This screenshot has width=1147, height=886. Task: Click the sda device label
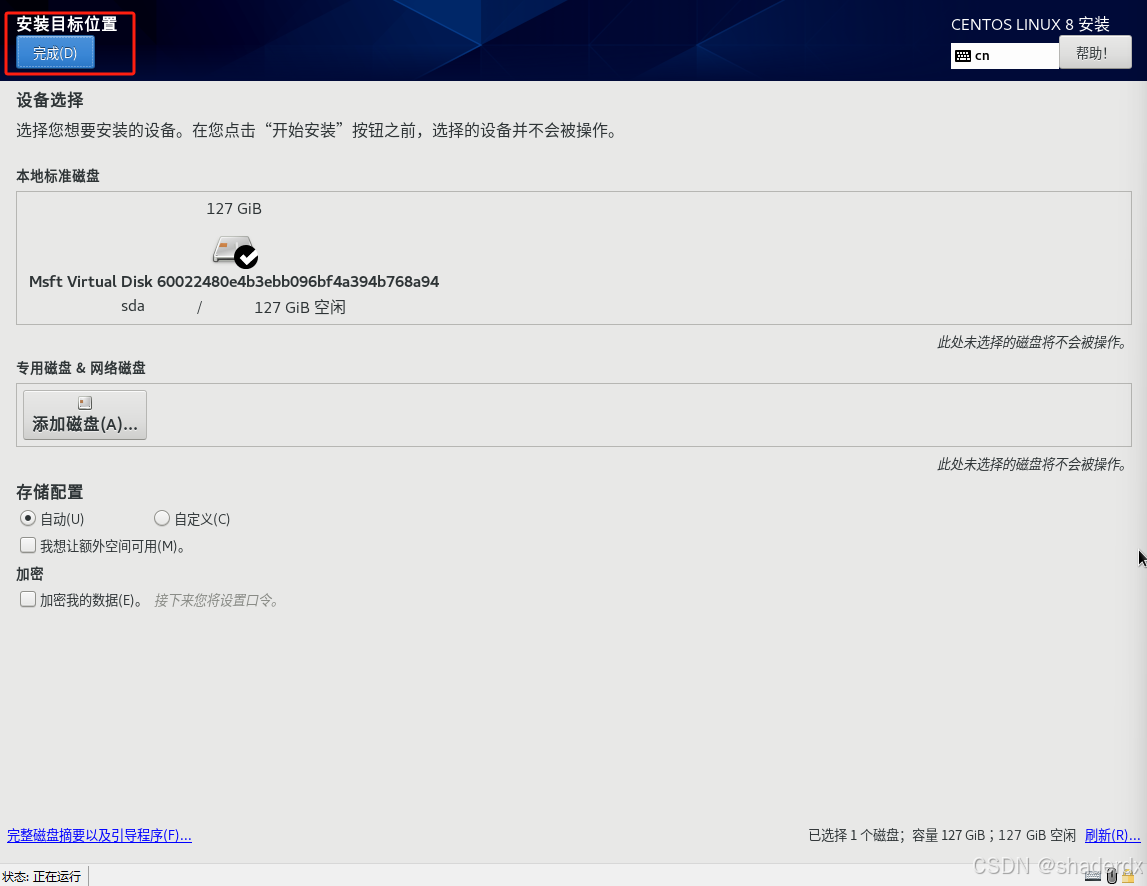[132, 306]
